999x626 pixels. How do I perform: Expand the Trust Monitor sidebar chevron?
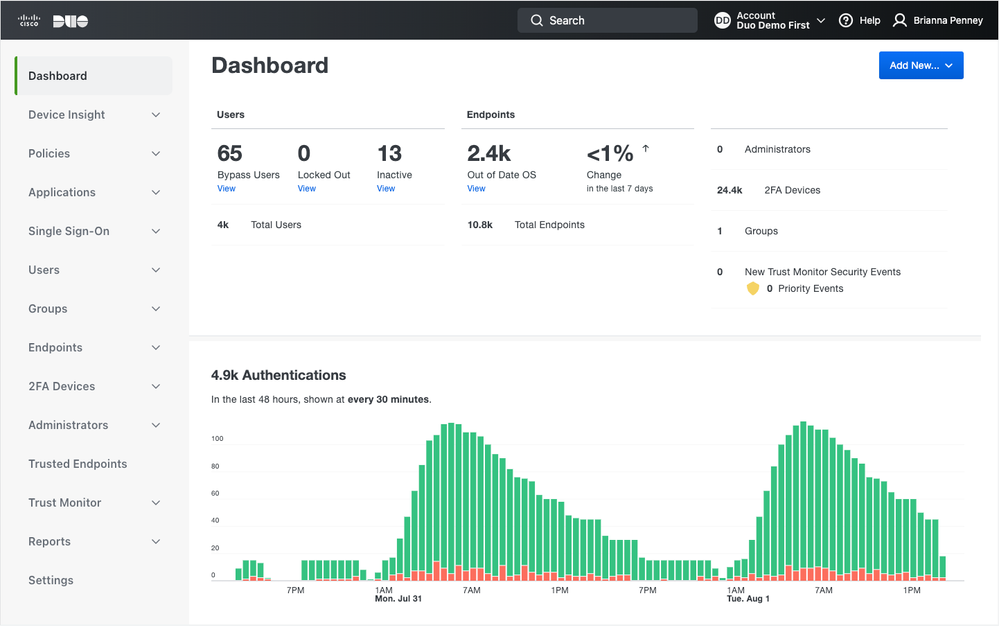click(x=156, y=503)
